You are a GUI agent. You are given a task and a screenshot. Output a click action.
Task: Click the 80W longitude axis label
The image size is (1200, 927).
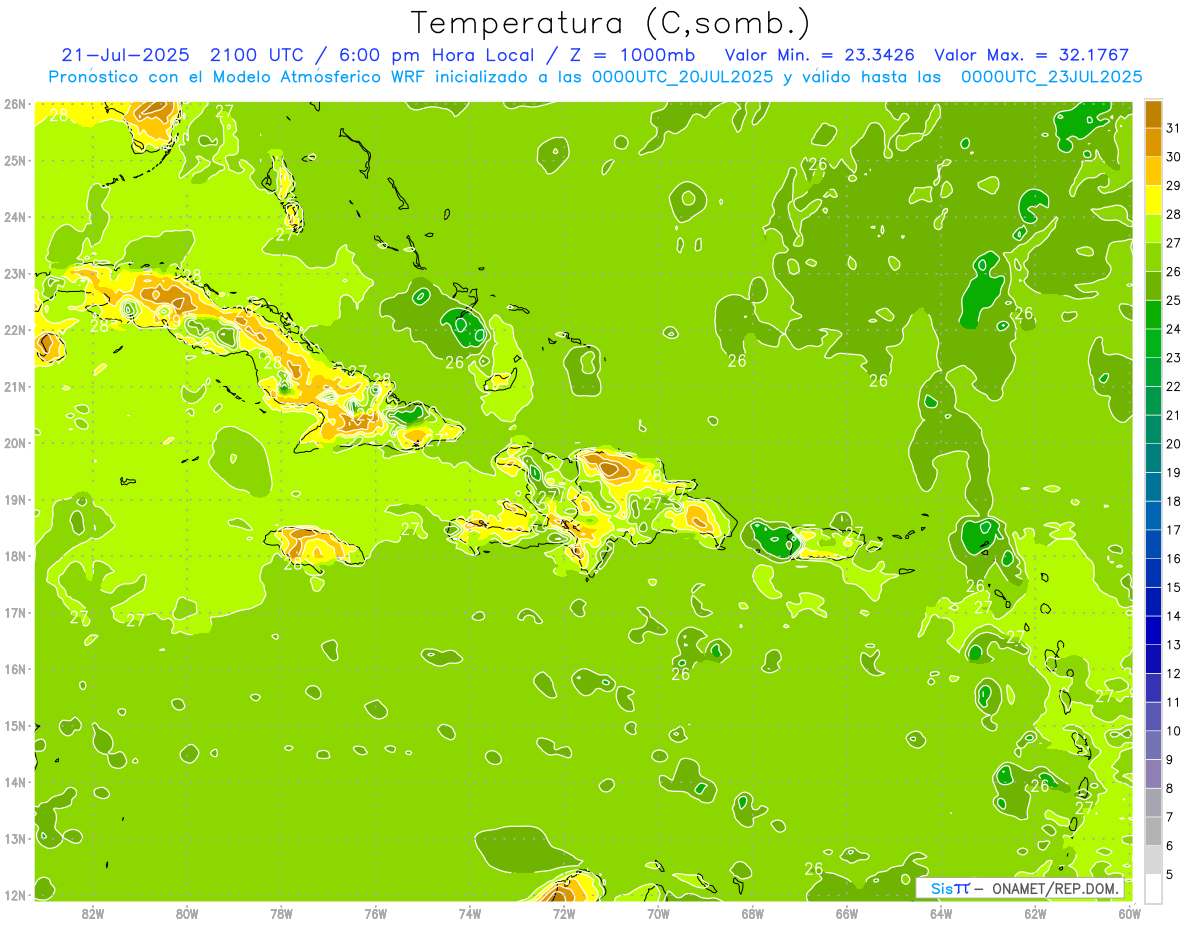click(x=187, y=912)
